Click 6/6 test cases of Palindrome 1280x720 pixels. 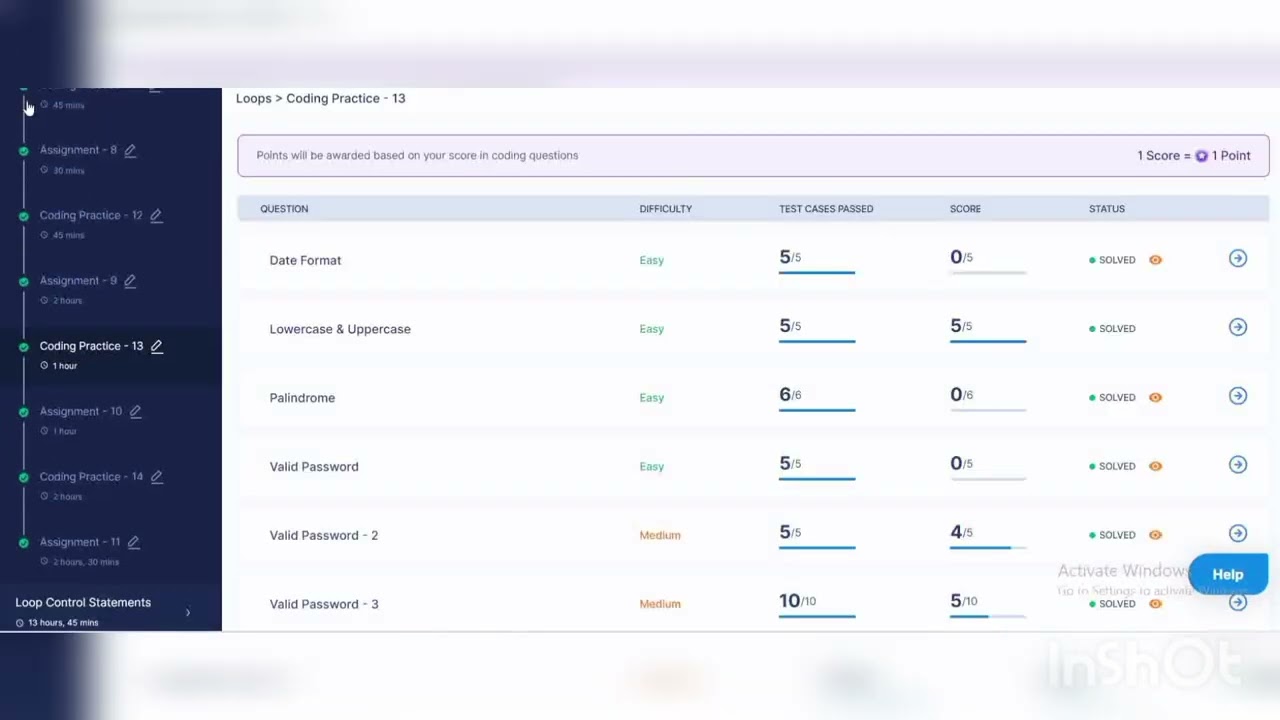click(x=790, y=395)
